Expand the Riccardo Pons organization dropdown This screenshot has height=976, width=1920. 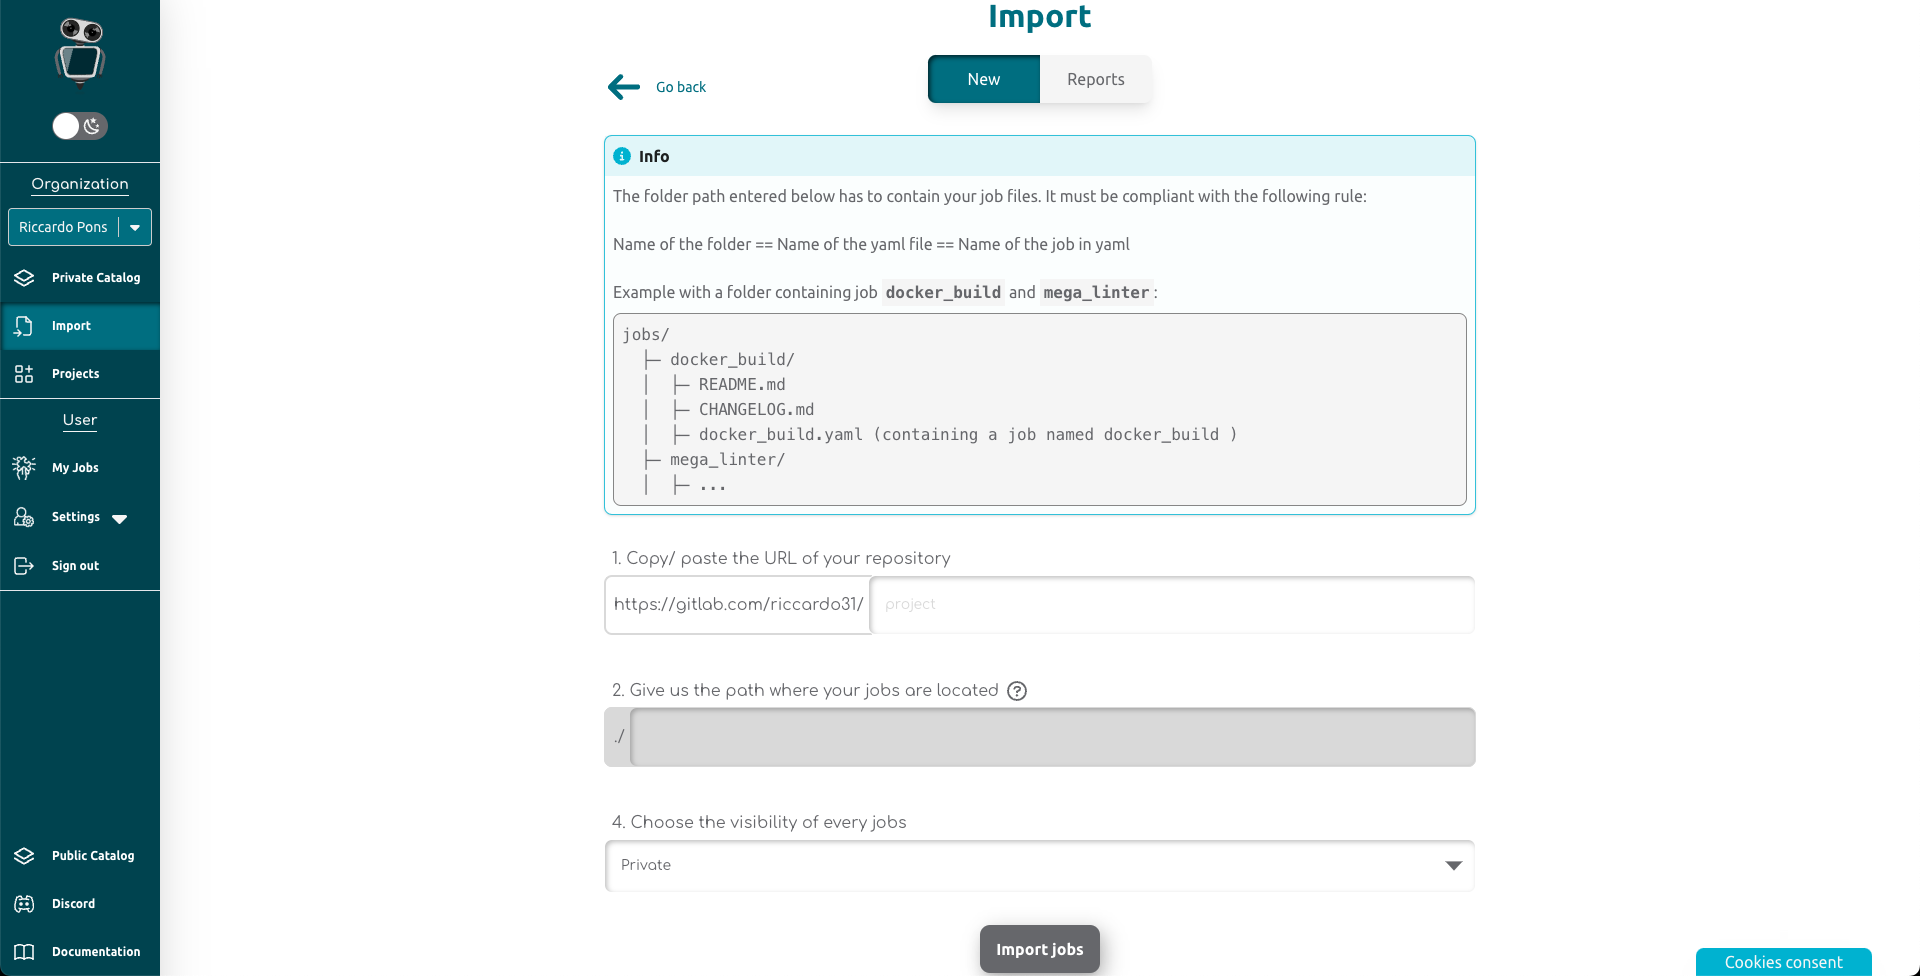click(136, 227)
